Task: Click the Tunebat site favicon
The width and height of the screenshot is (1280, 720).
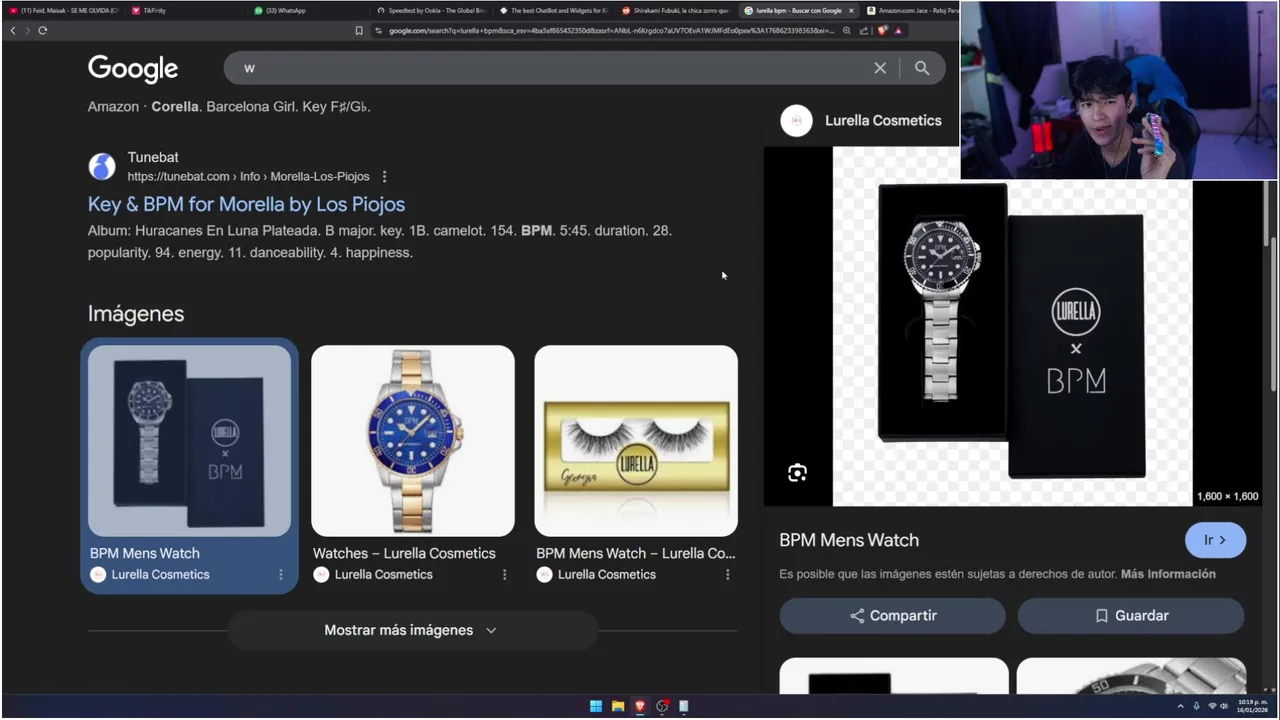Action: coord(102,166)
